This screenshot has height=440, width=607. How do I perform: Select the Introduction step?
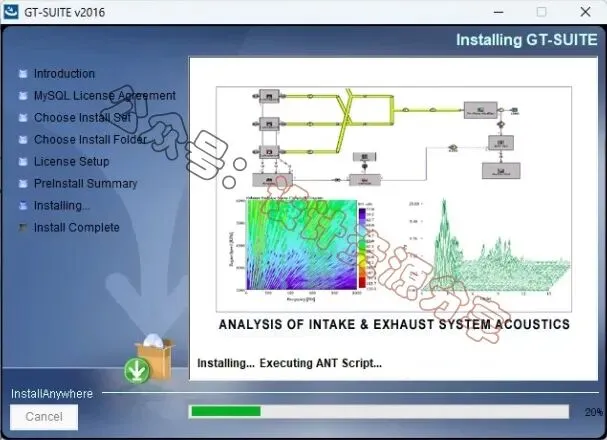coord(64,74)
